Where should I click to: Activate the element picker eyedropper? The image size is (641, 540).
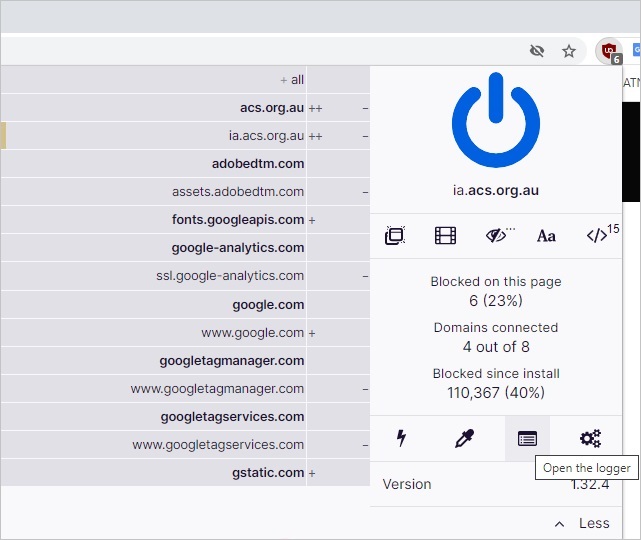464,438
